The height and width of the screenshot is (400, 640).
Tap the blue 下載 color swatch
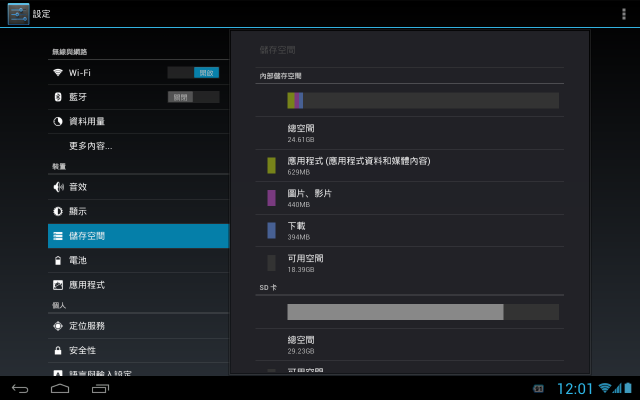click(x=271, y=230)
